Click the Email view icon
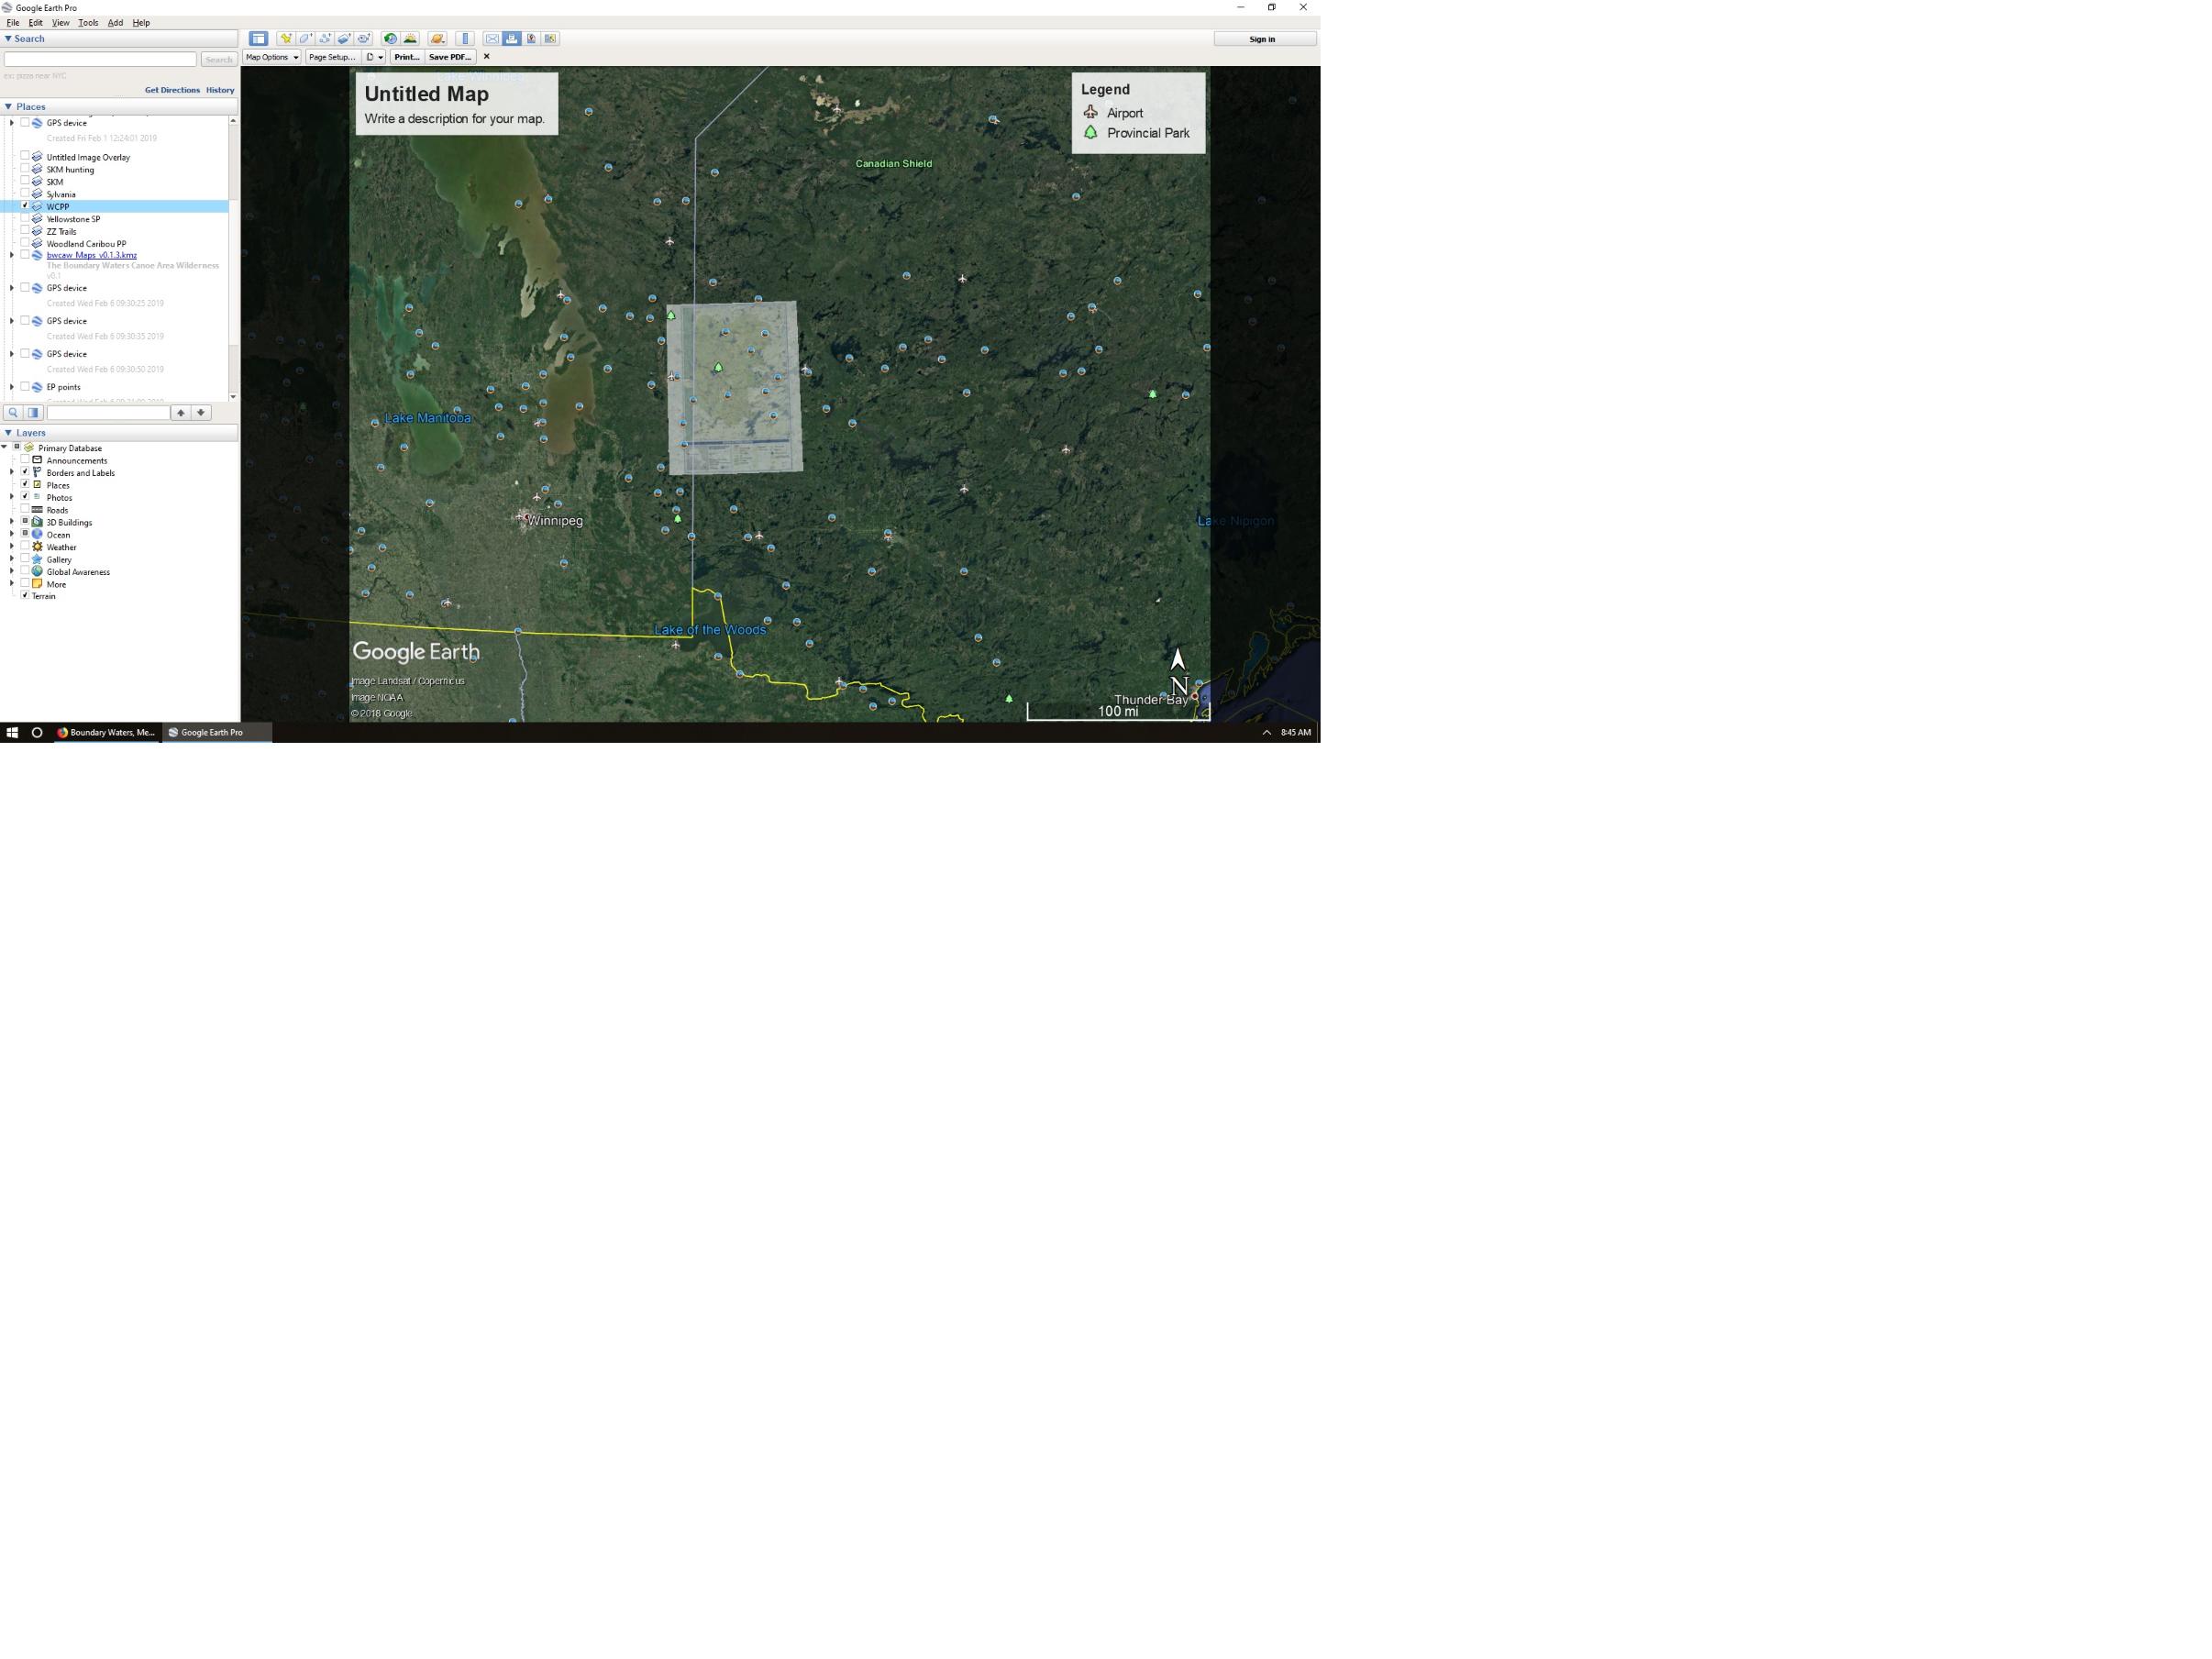 coord(492,38)
